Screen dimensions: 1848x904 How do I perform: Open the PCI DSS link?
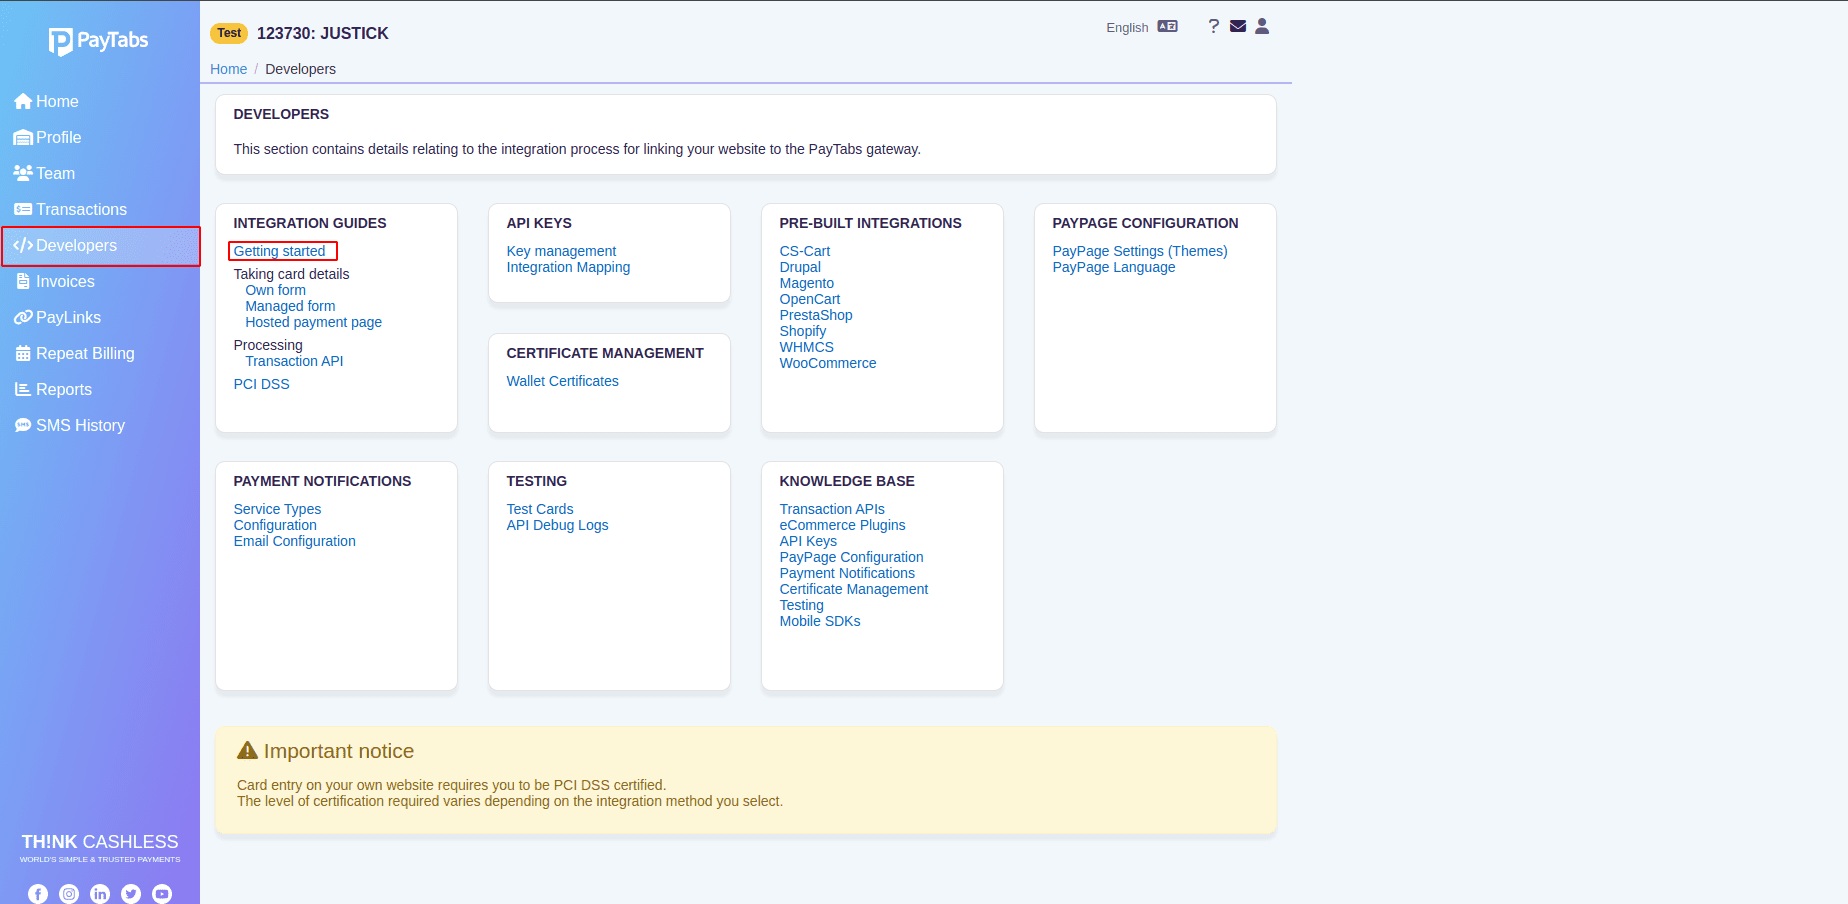point(262,384)
